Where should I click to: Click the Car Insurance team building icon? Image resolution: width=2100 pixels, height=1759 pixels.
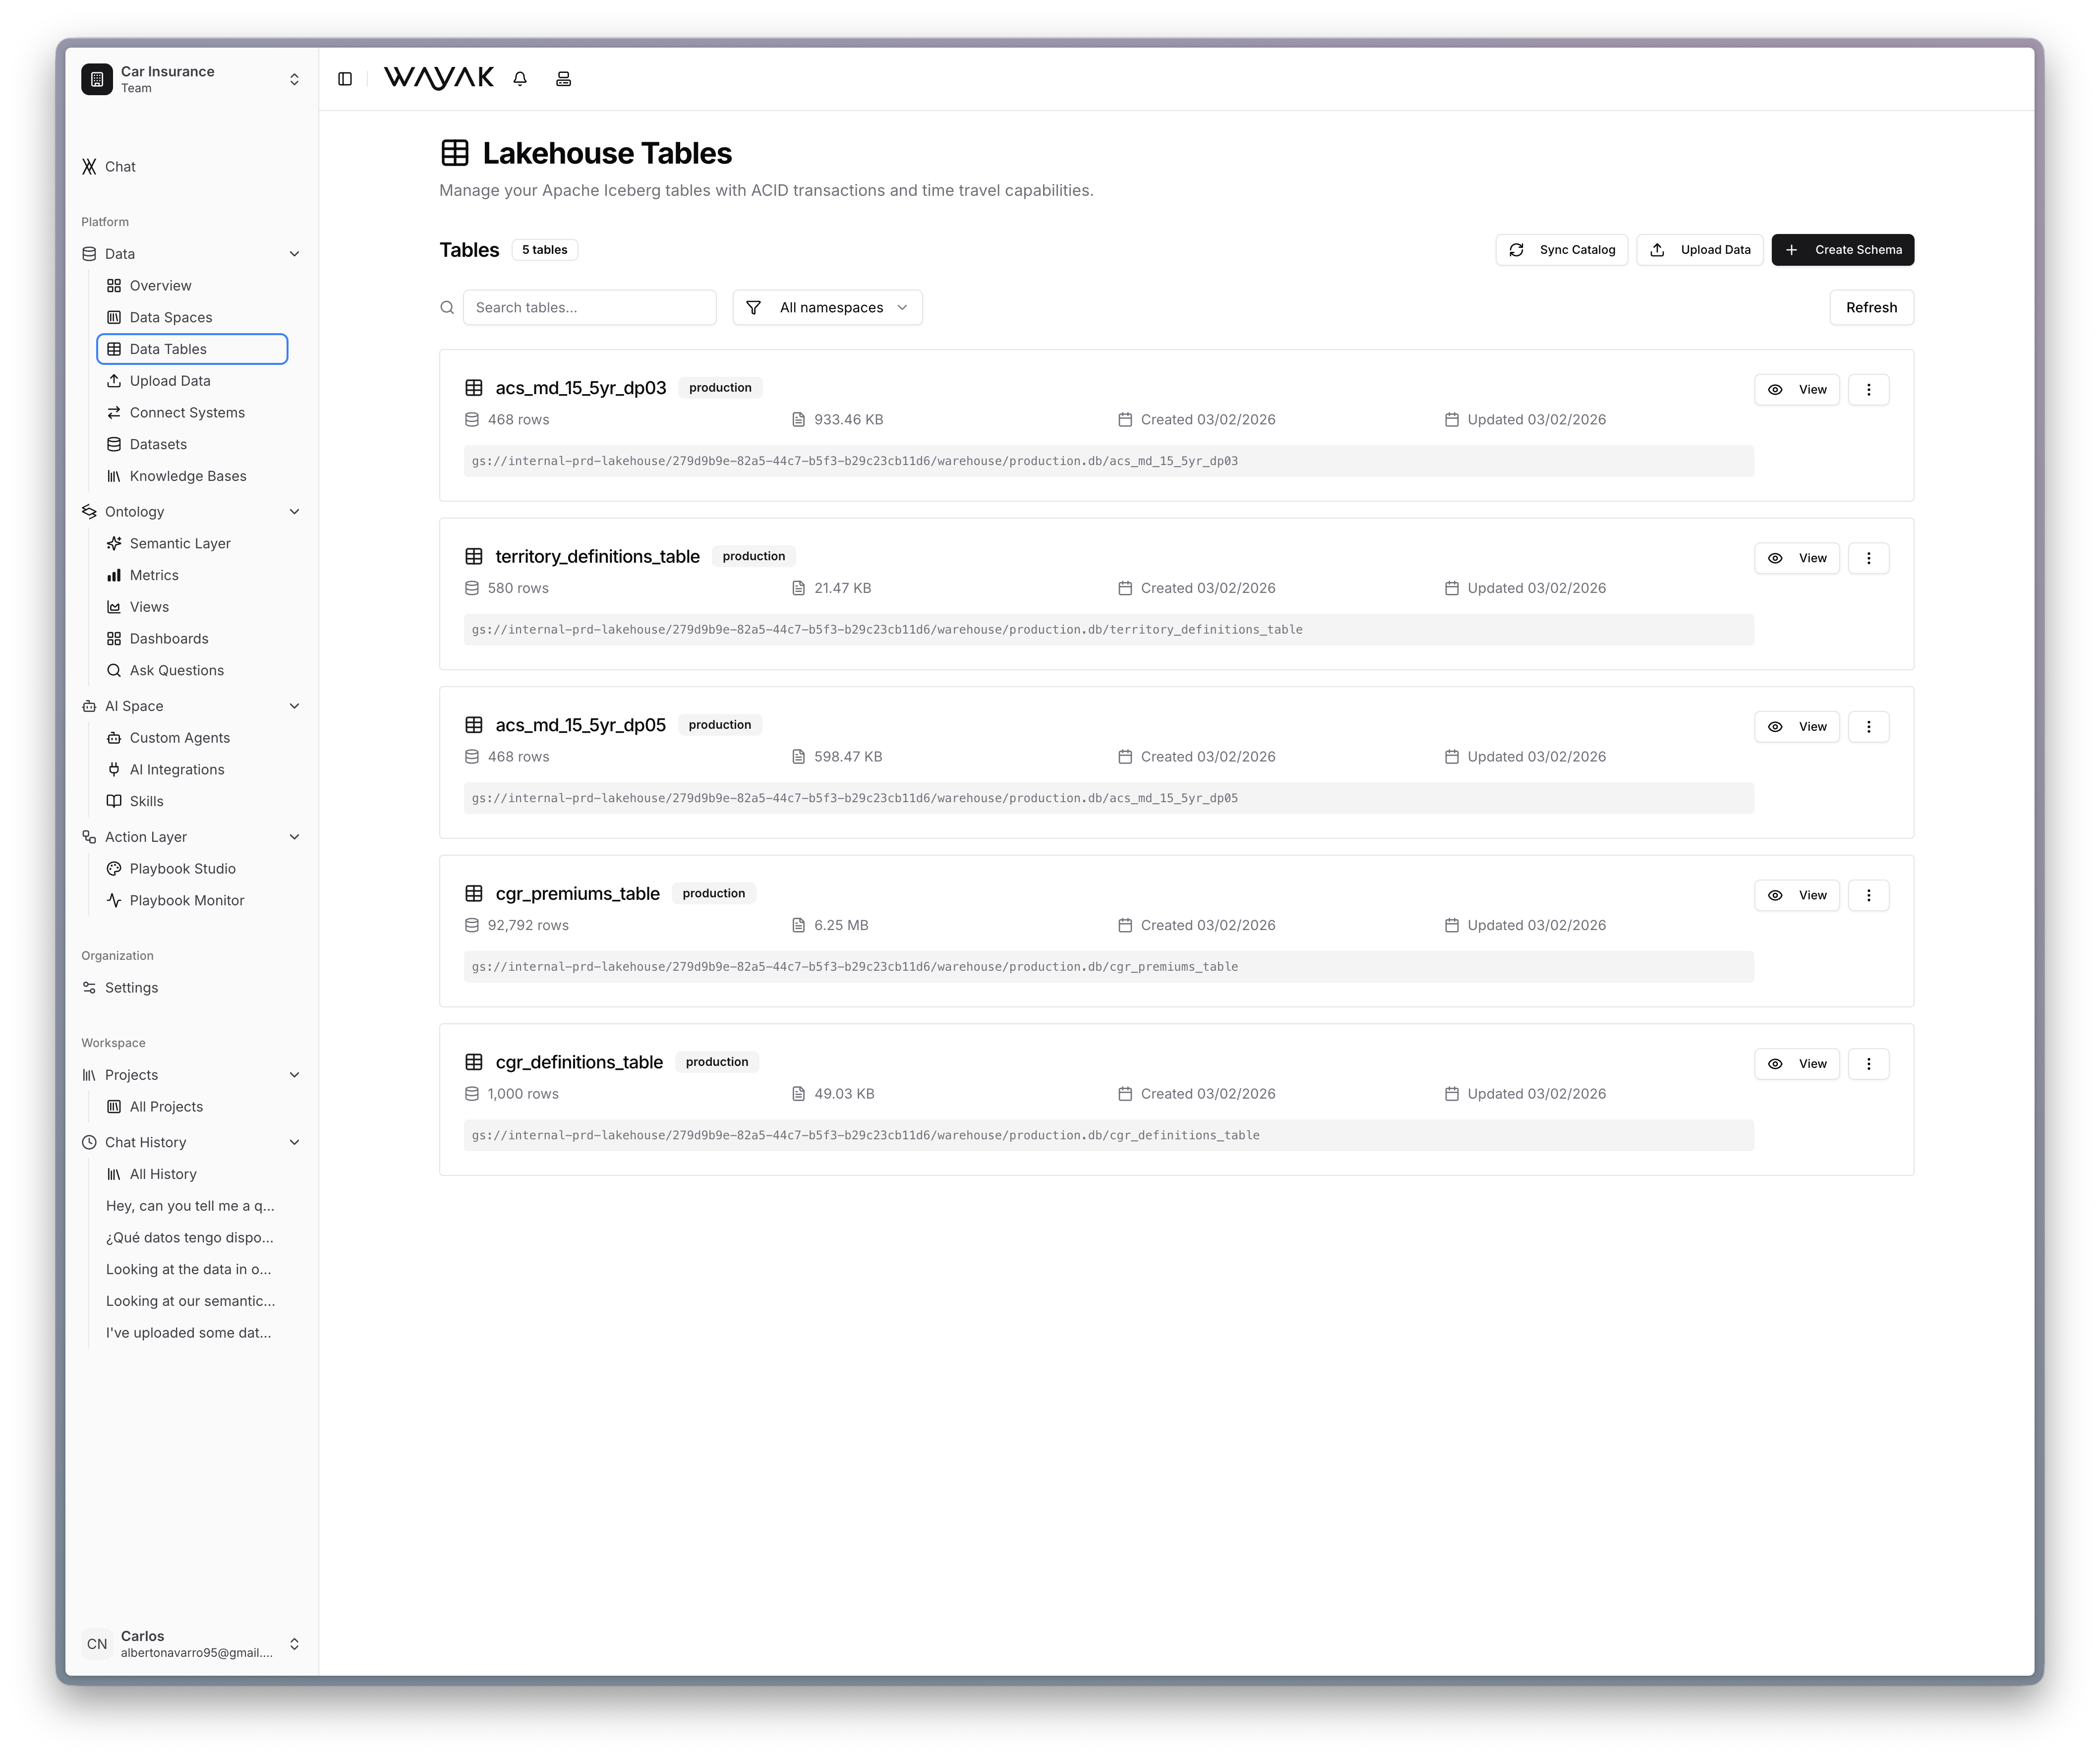click(x=97, y=79)
